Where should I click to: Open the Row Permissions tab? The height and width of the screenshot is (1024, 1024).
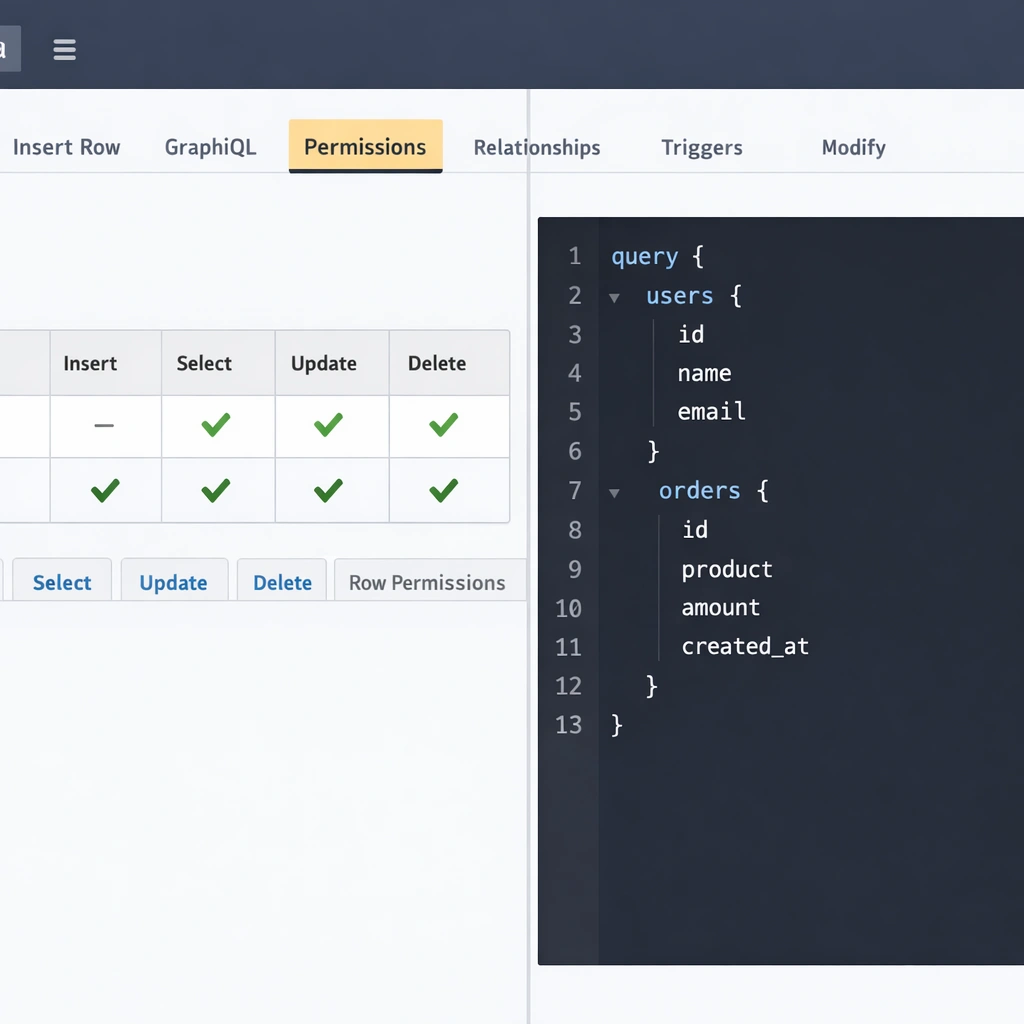pos(427,583)
